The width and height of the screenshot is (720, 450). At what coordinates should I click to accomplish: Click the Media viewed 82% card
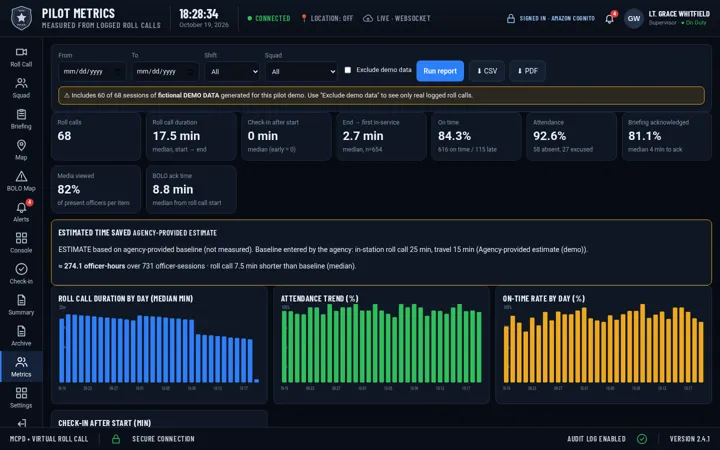pyautogui.click(x=96, y=190)
